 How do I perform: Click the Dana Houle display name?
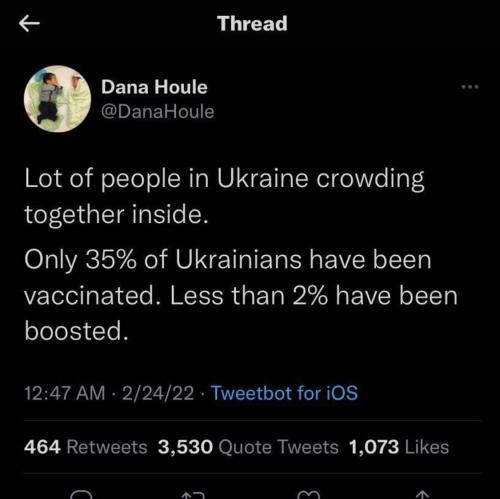point(154,87)
